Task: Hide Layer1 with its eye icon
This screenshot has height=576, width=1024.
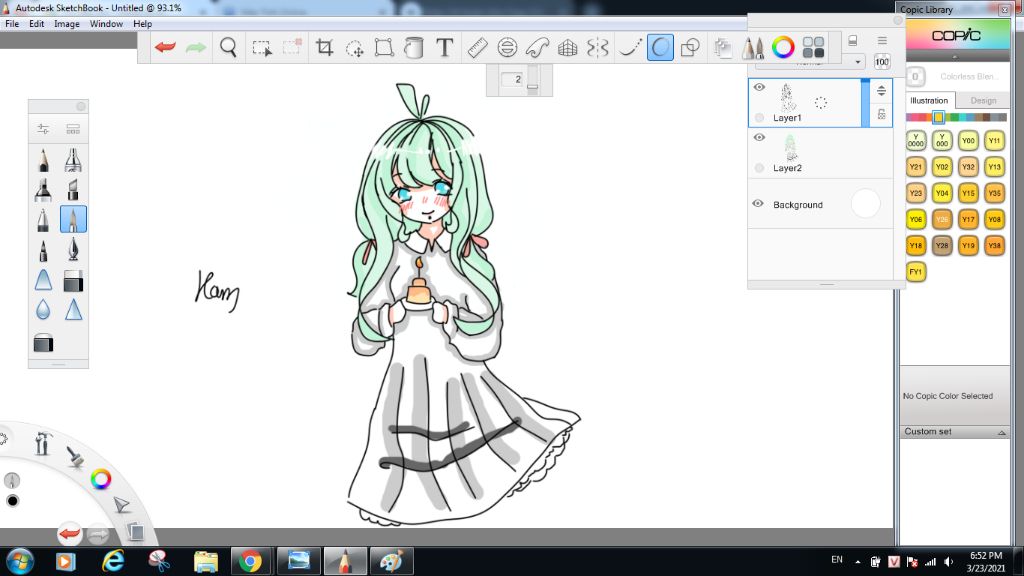Action: pos(759,87)
